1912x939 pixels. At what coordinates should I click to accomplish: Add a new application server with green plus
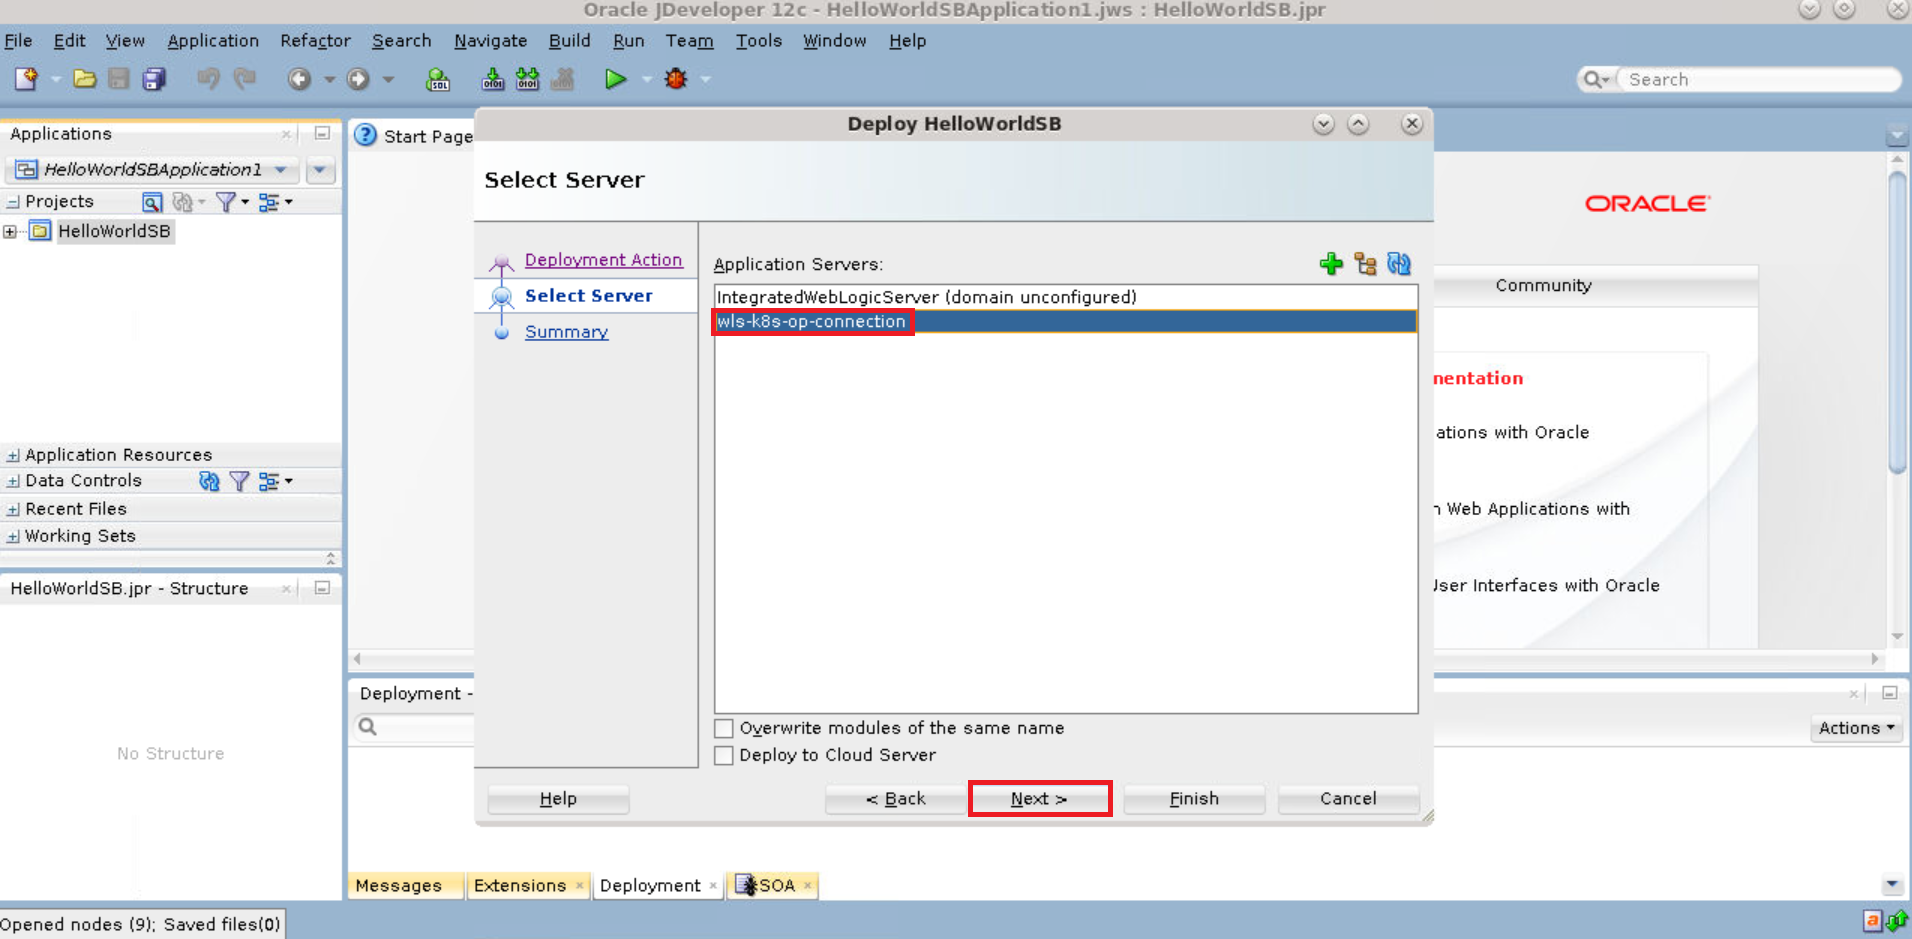coord(1331,264)
